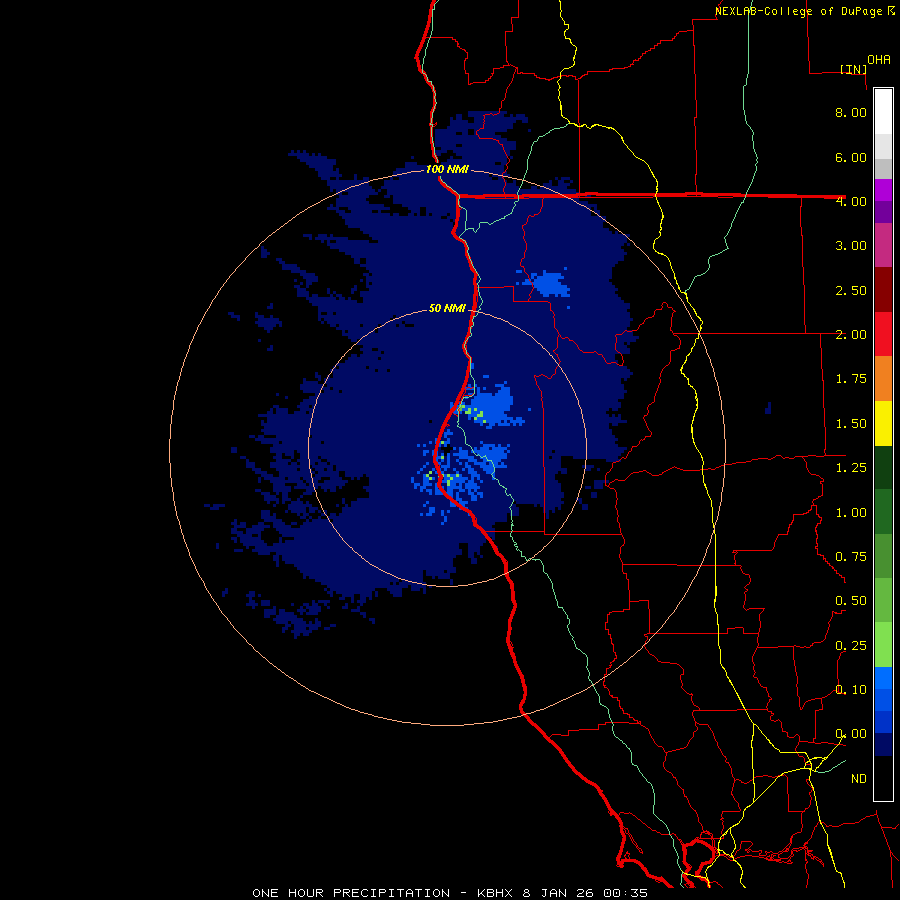Click the OHA product code label

click(879, 60)
